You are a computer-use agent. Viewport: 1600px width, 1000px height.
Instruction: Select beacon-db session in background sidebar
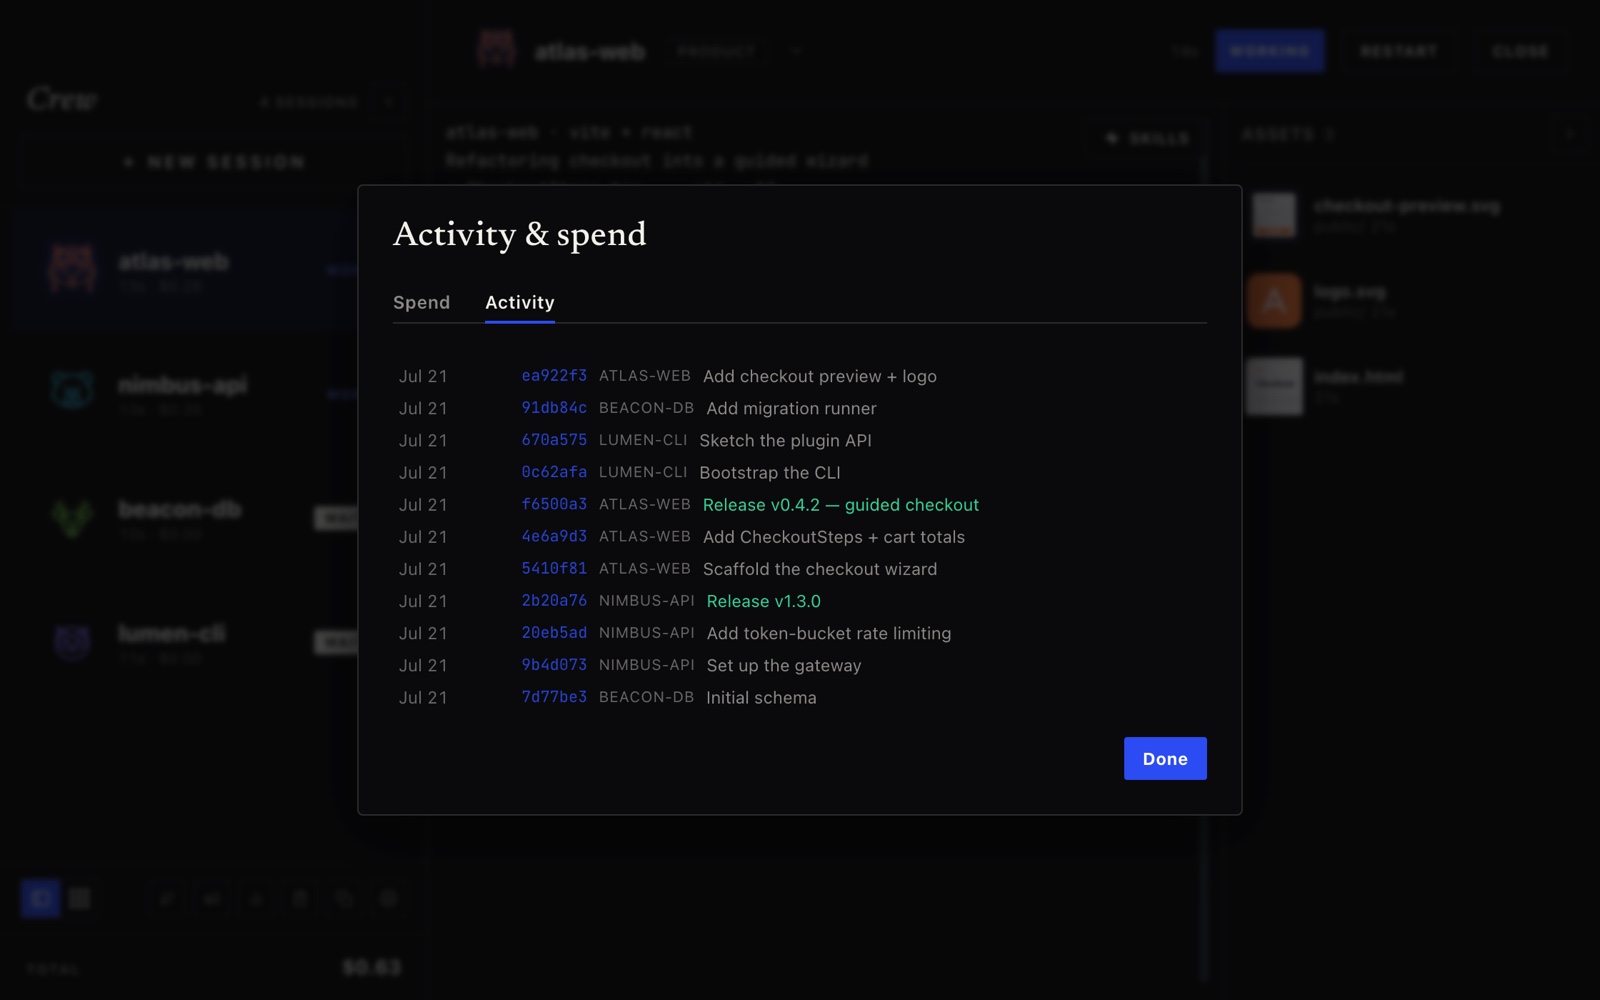click(185, 518)
